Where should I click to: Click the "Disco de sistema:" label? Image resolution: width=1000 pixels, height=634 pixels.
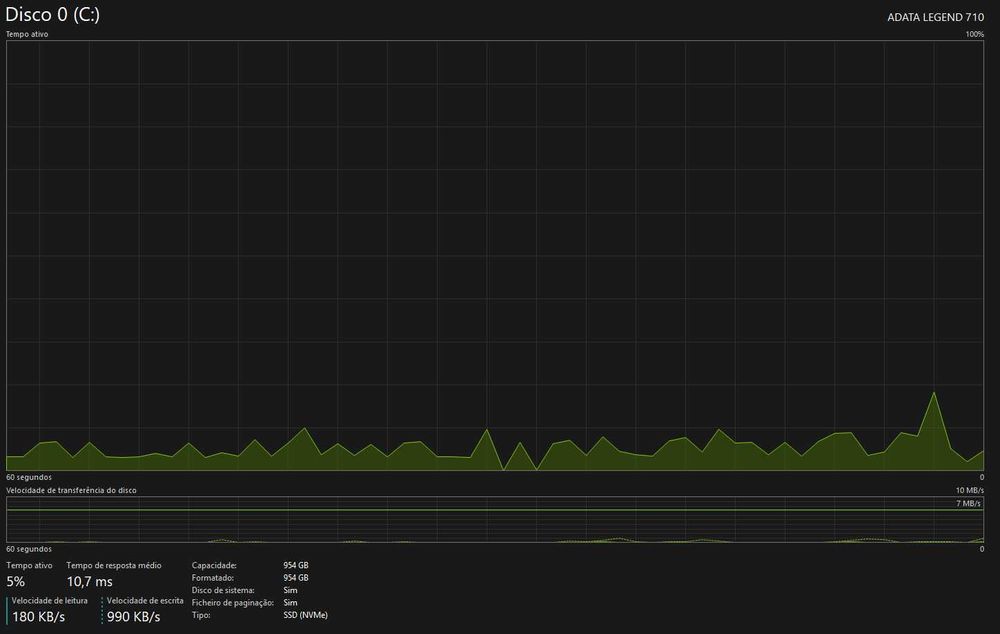pos(223,590)
